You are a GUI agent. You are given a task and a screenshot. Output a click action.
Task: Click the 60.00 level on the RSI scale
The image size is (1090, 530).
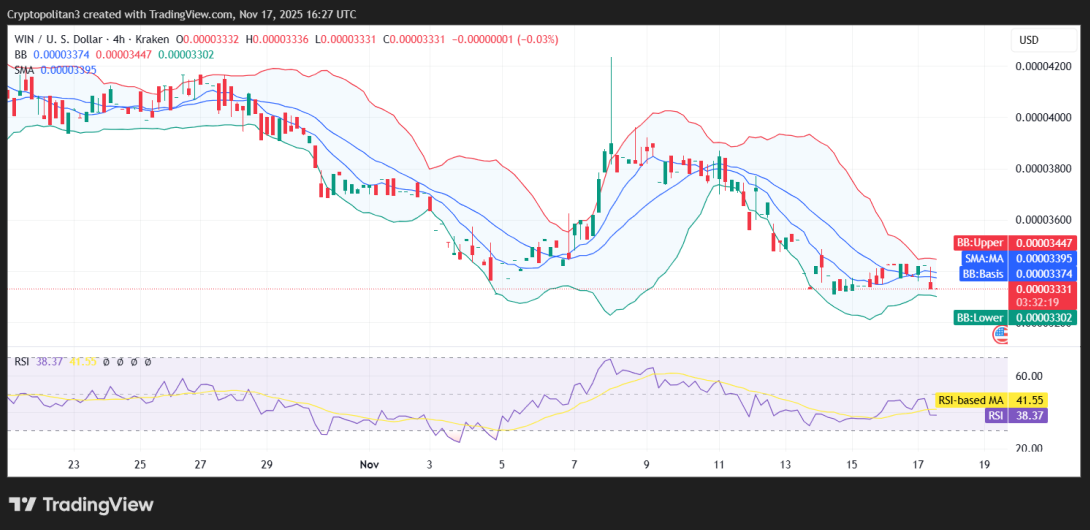(x=1029, y=376)
